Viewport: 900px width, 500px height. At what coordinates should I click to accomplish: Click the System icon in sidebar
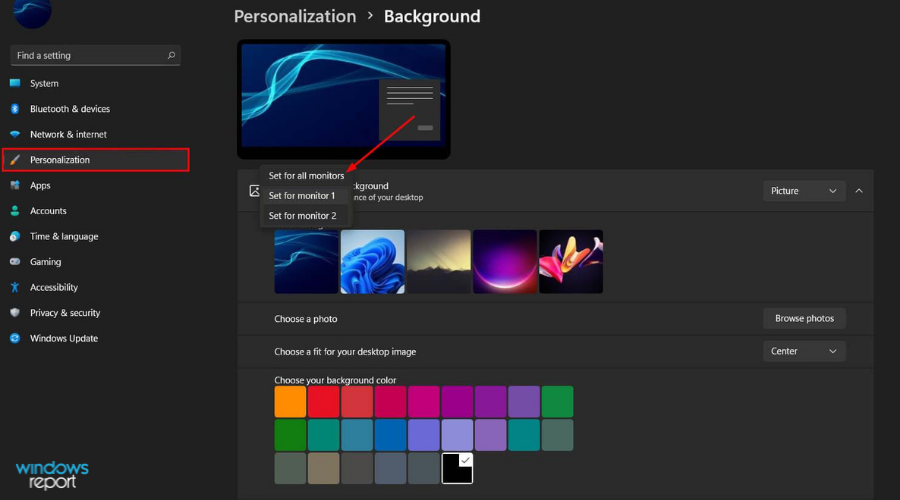(x=15, y=83)
